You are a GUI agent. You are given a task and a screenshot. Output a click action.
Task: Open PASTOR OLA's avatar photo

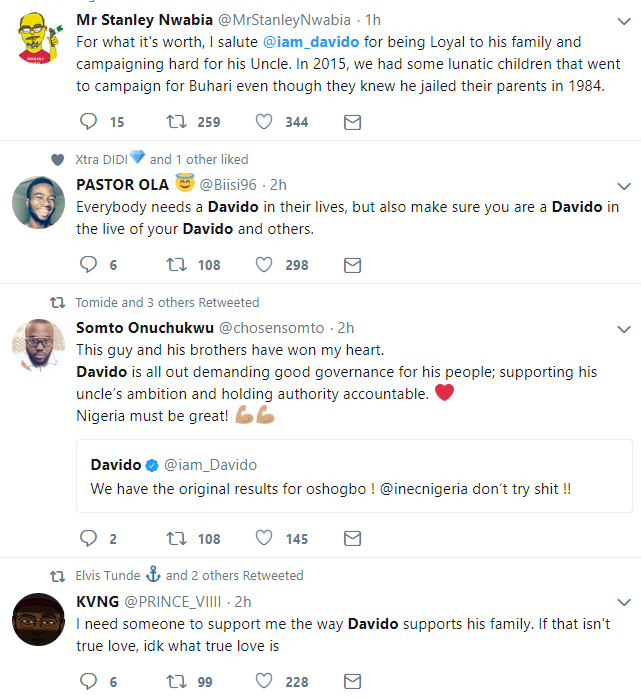38,203
